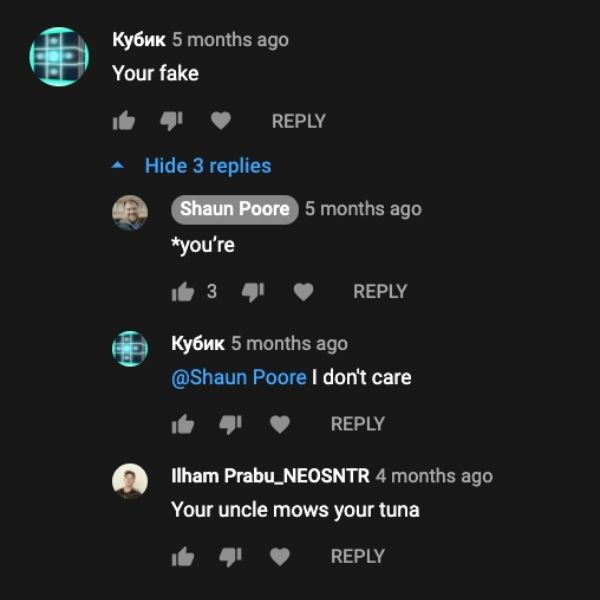Image resolution: width=600 pixels, height=600 pixels.
Task: Heart the "I don't care" reply
Action: (280, 424)
